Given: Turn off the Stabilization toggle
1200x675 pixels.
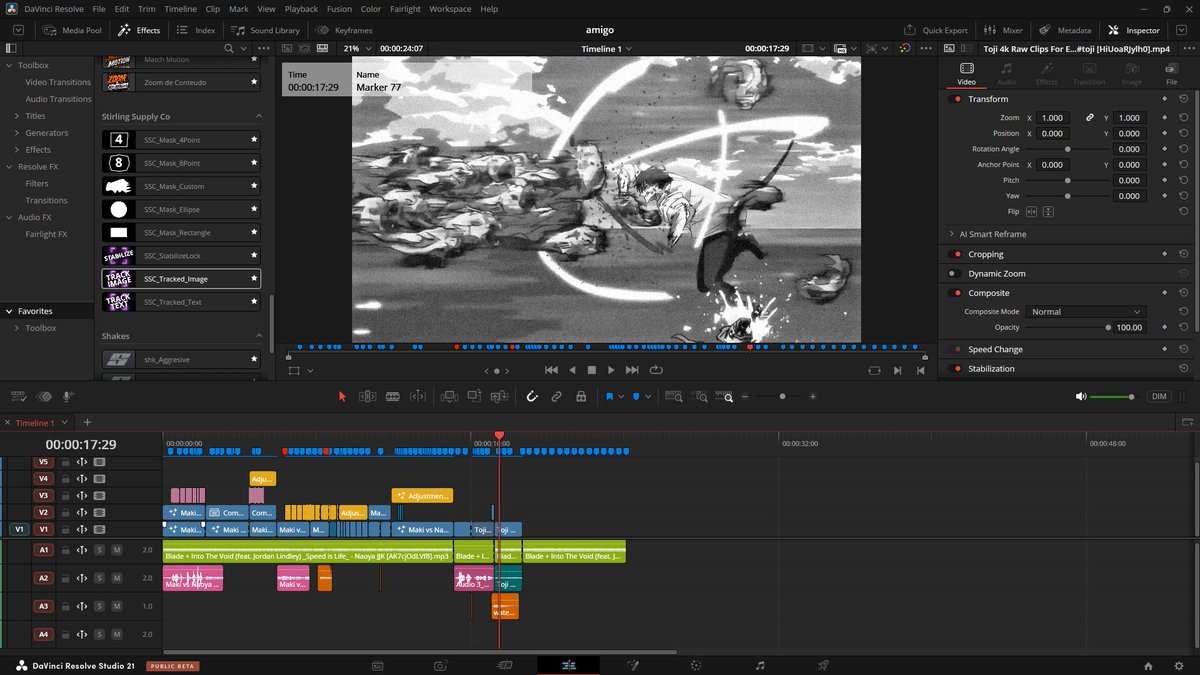Looking at the screenshot, I should tap(957, 369).
